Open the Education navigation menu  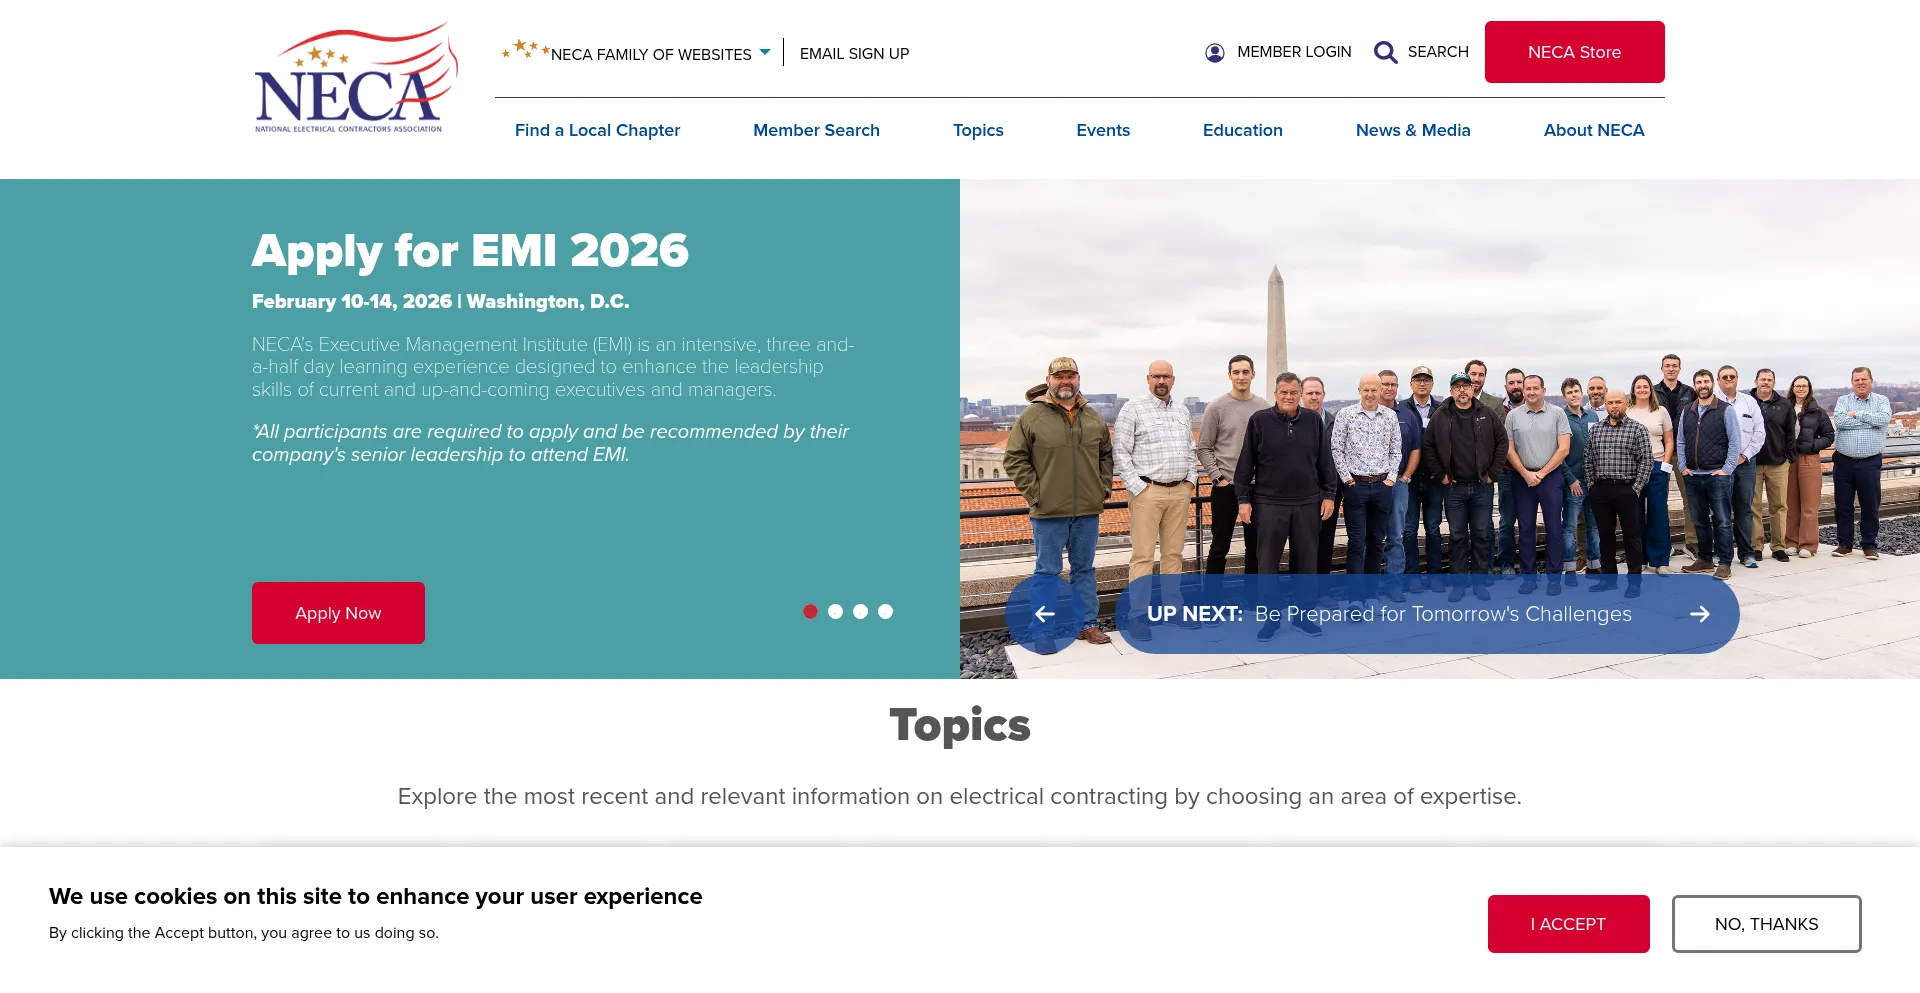tap(1242, 130)
